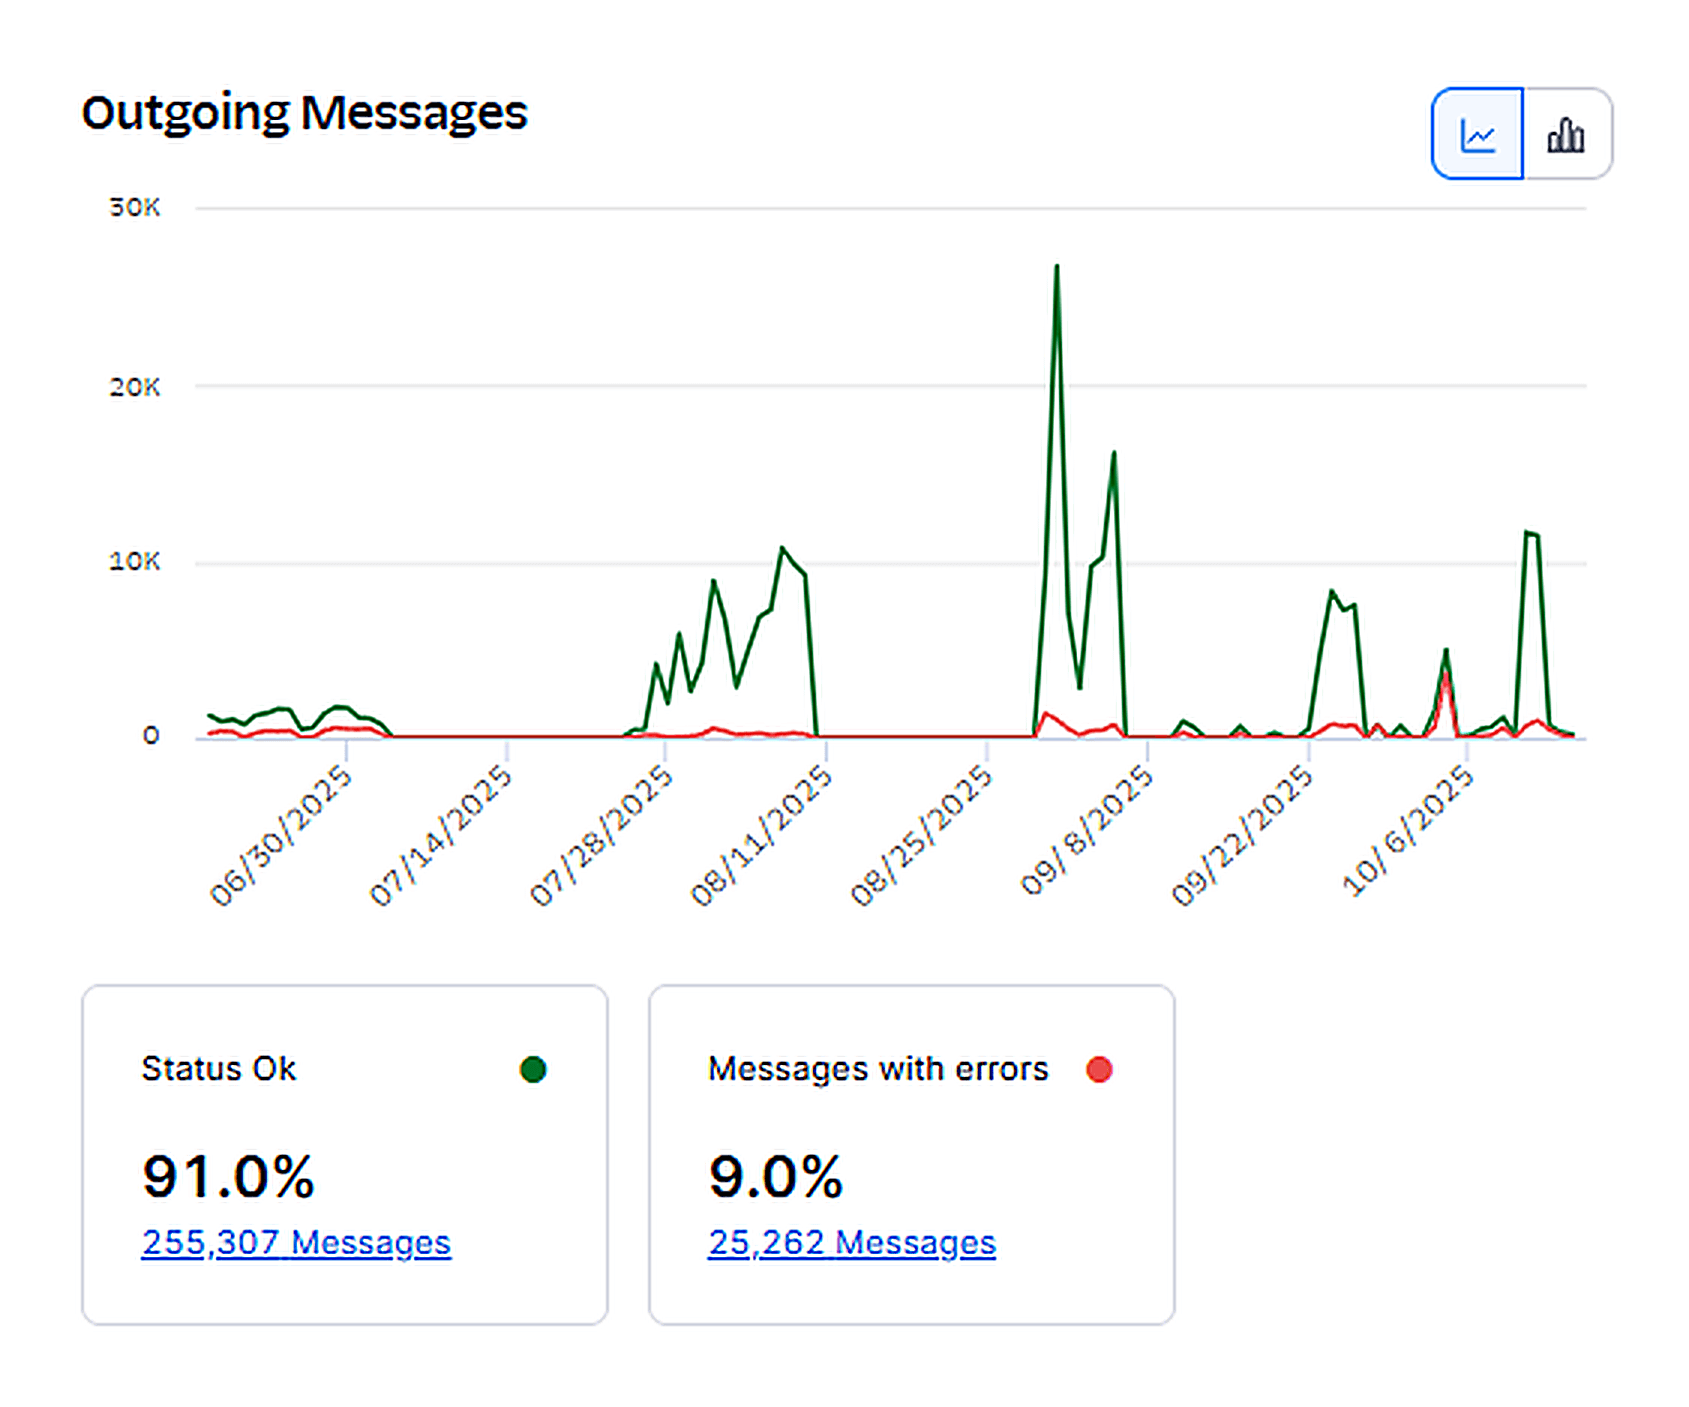
Task: Switch to bar chart view
Action: coord(1566,135)
